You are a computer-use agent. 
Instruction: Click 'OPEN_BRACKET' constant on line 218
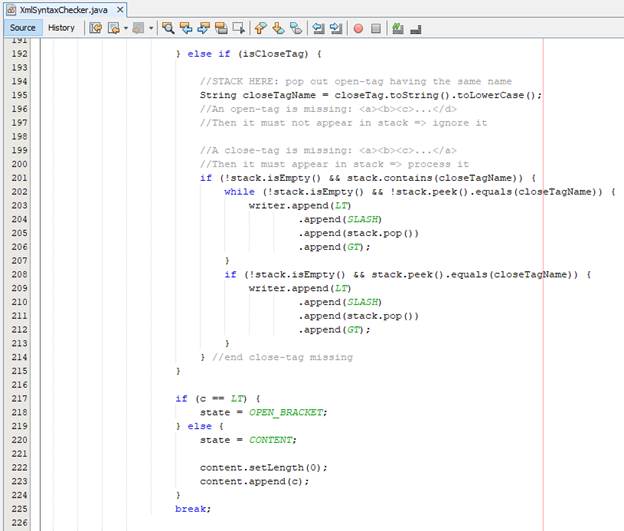point(287,412)
